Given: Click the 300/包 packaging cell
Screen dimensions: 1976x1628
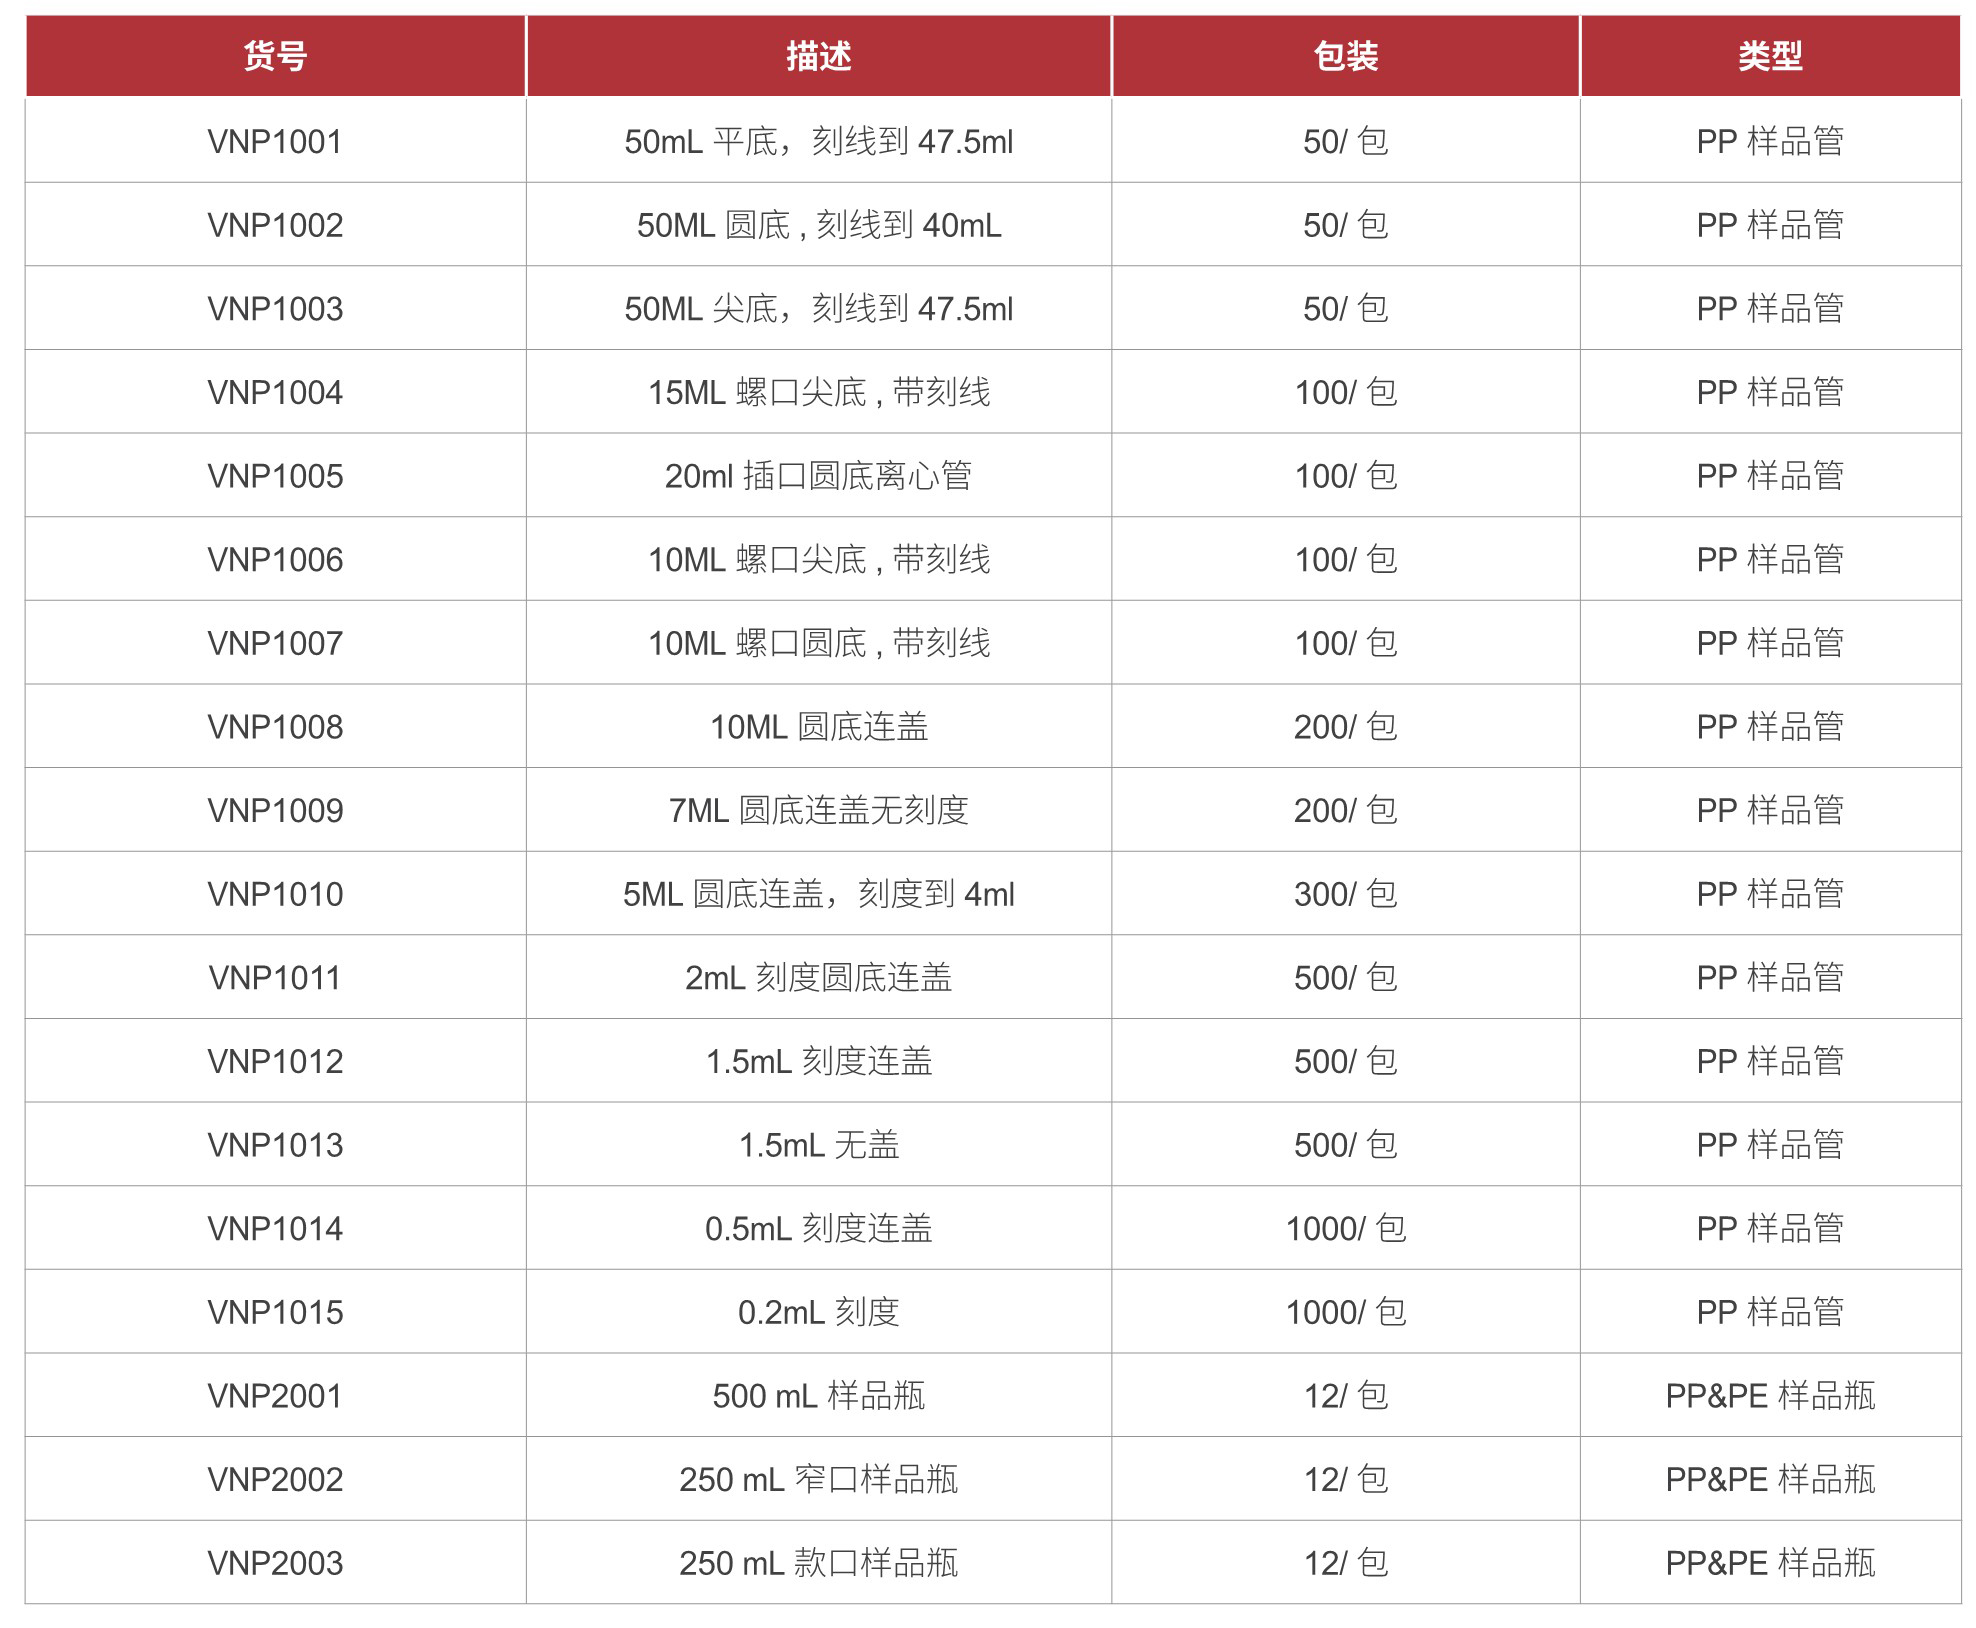Looking at the screenshot, I should coord(1345,894).
